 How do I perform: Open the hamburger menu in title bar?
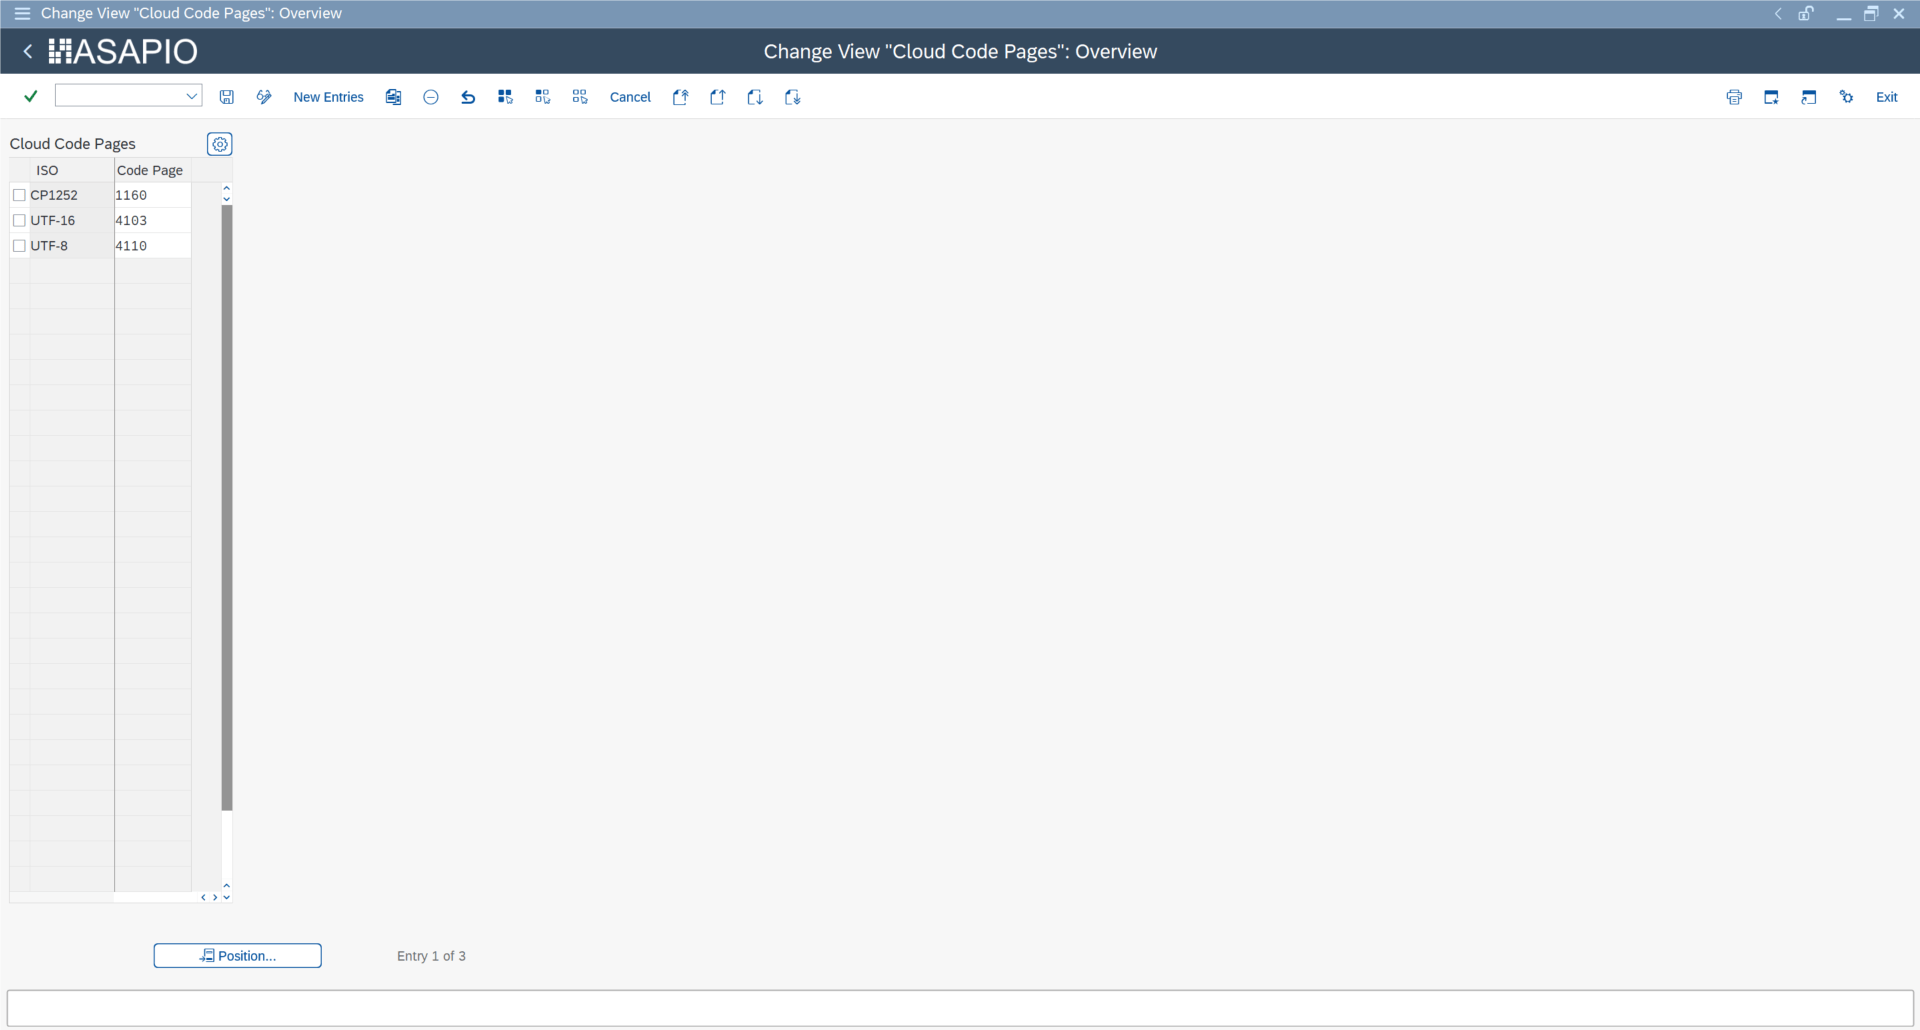coord(22,13)
